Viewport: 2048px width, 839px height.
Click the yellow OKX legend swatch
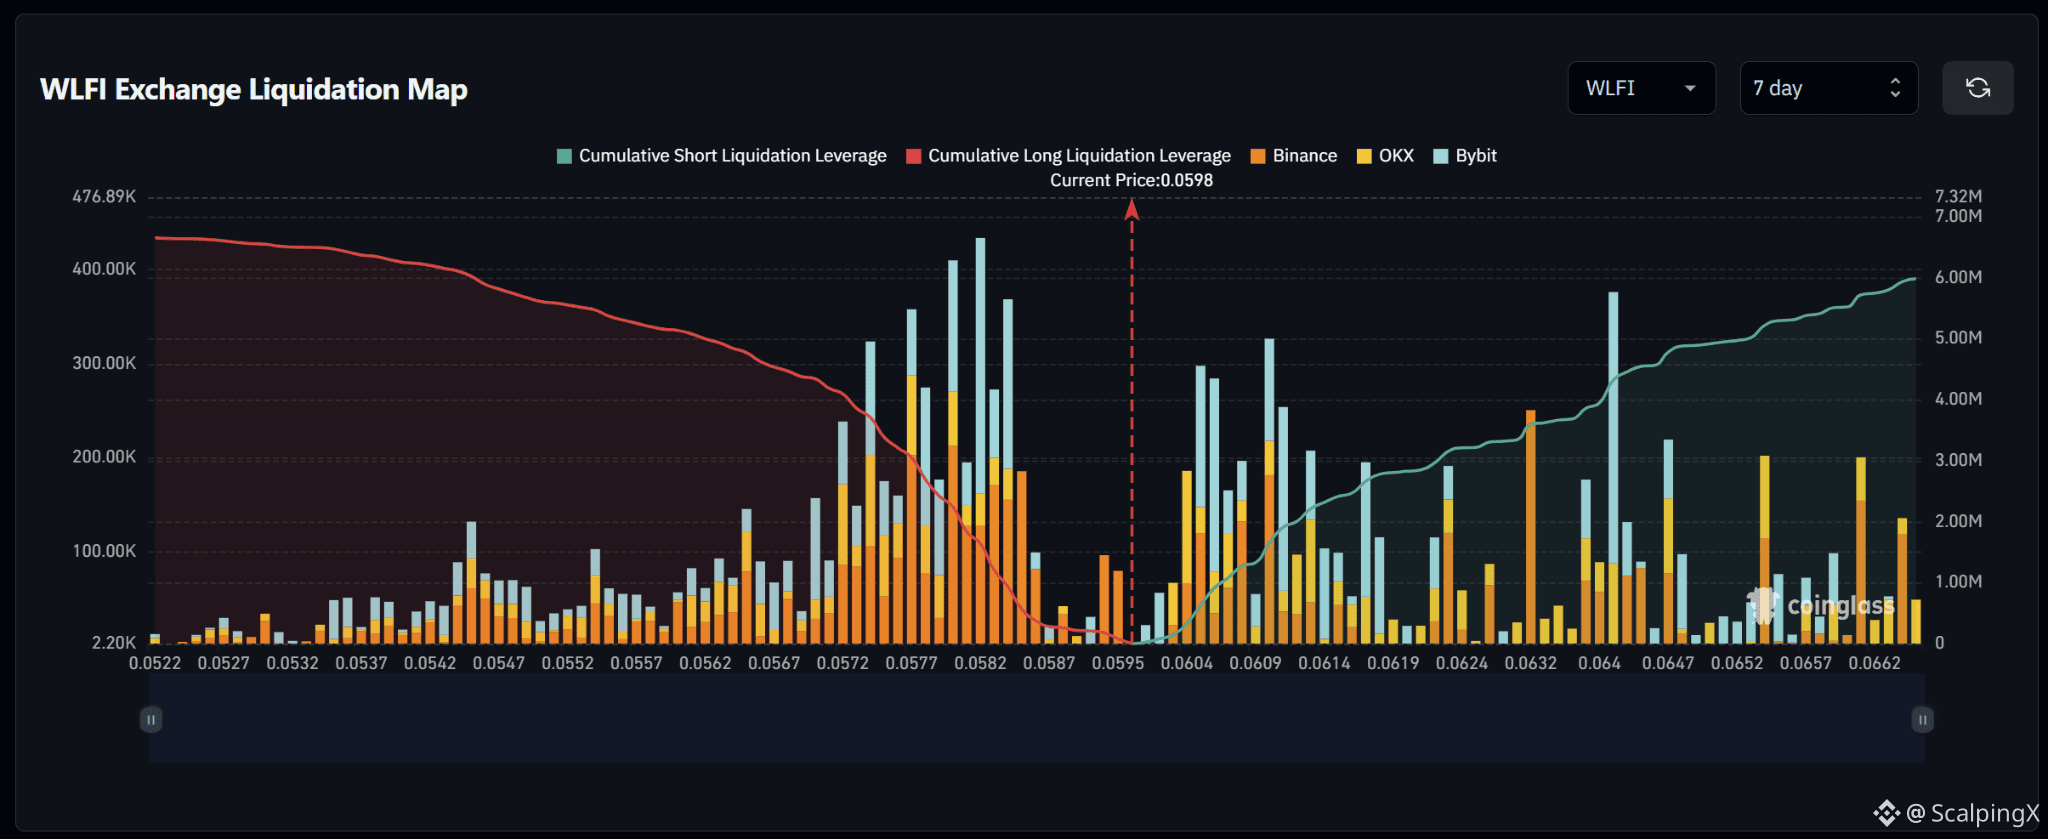click(x=1364, y=156)
